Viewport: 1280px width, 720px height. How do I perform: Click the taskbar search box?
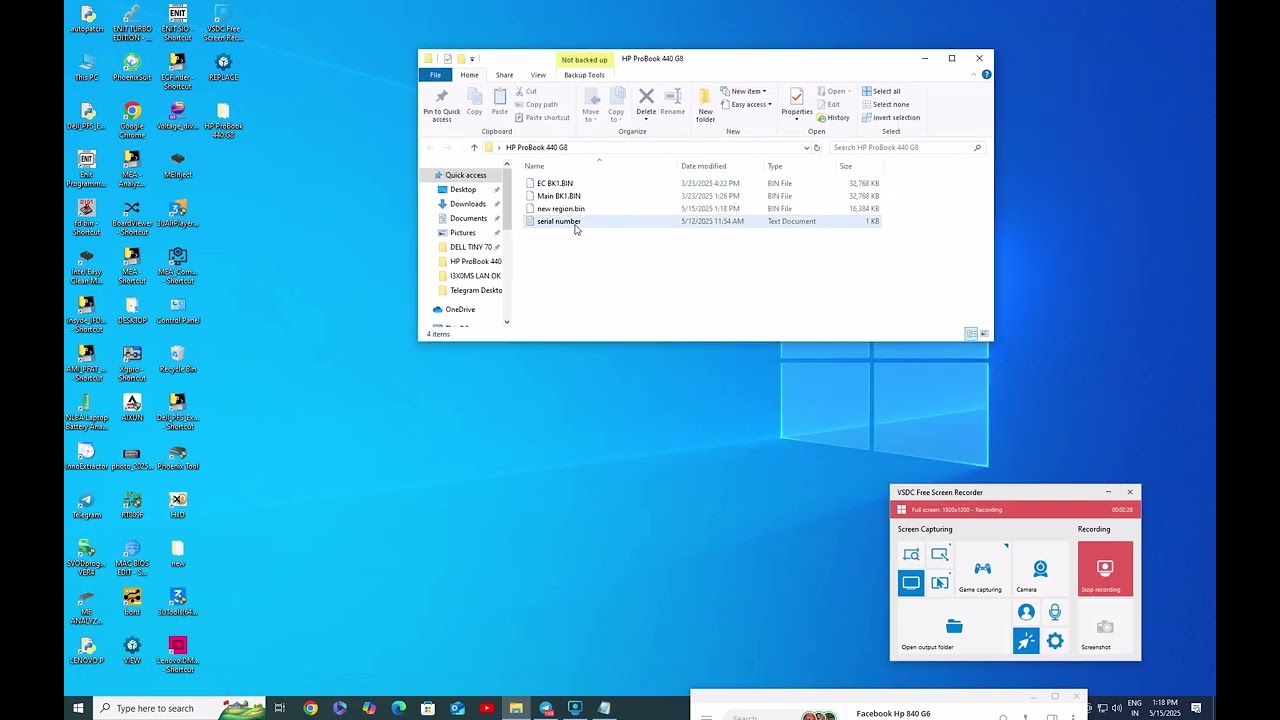(179, 708)
